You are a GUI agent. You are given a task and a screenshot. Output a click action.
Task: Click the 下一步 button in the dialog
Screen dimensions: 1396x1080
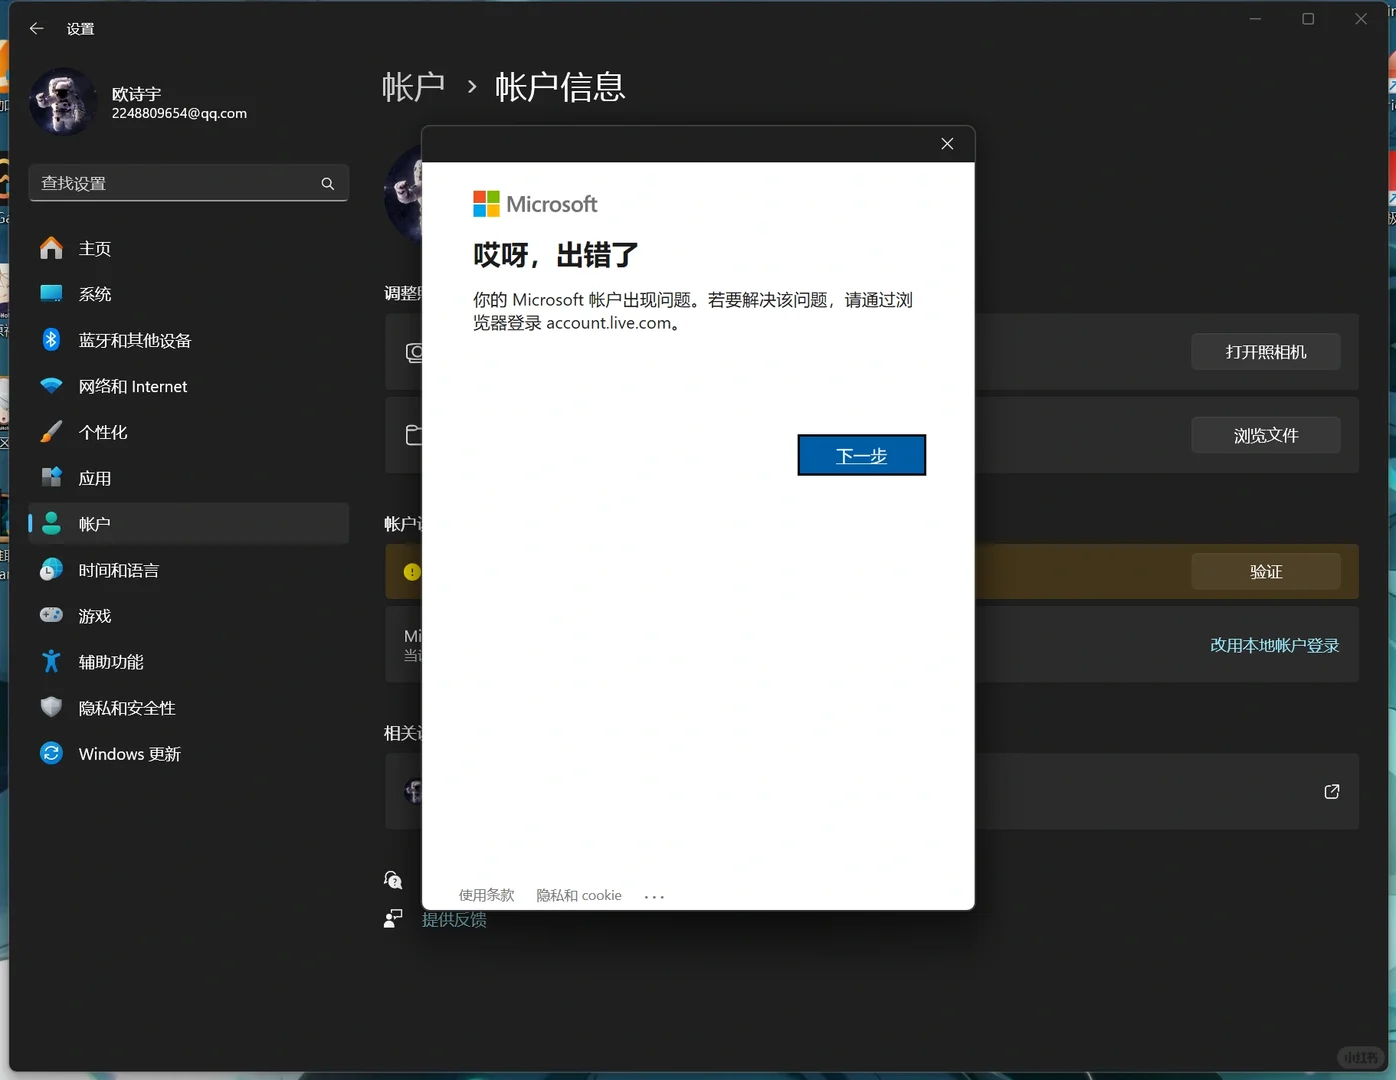coord(861,455)
